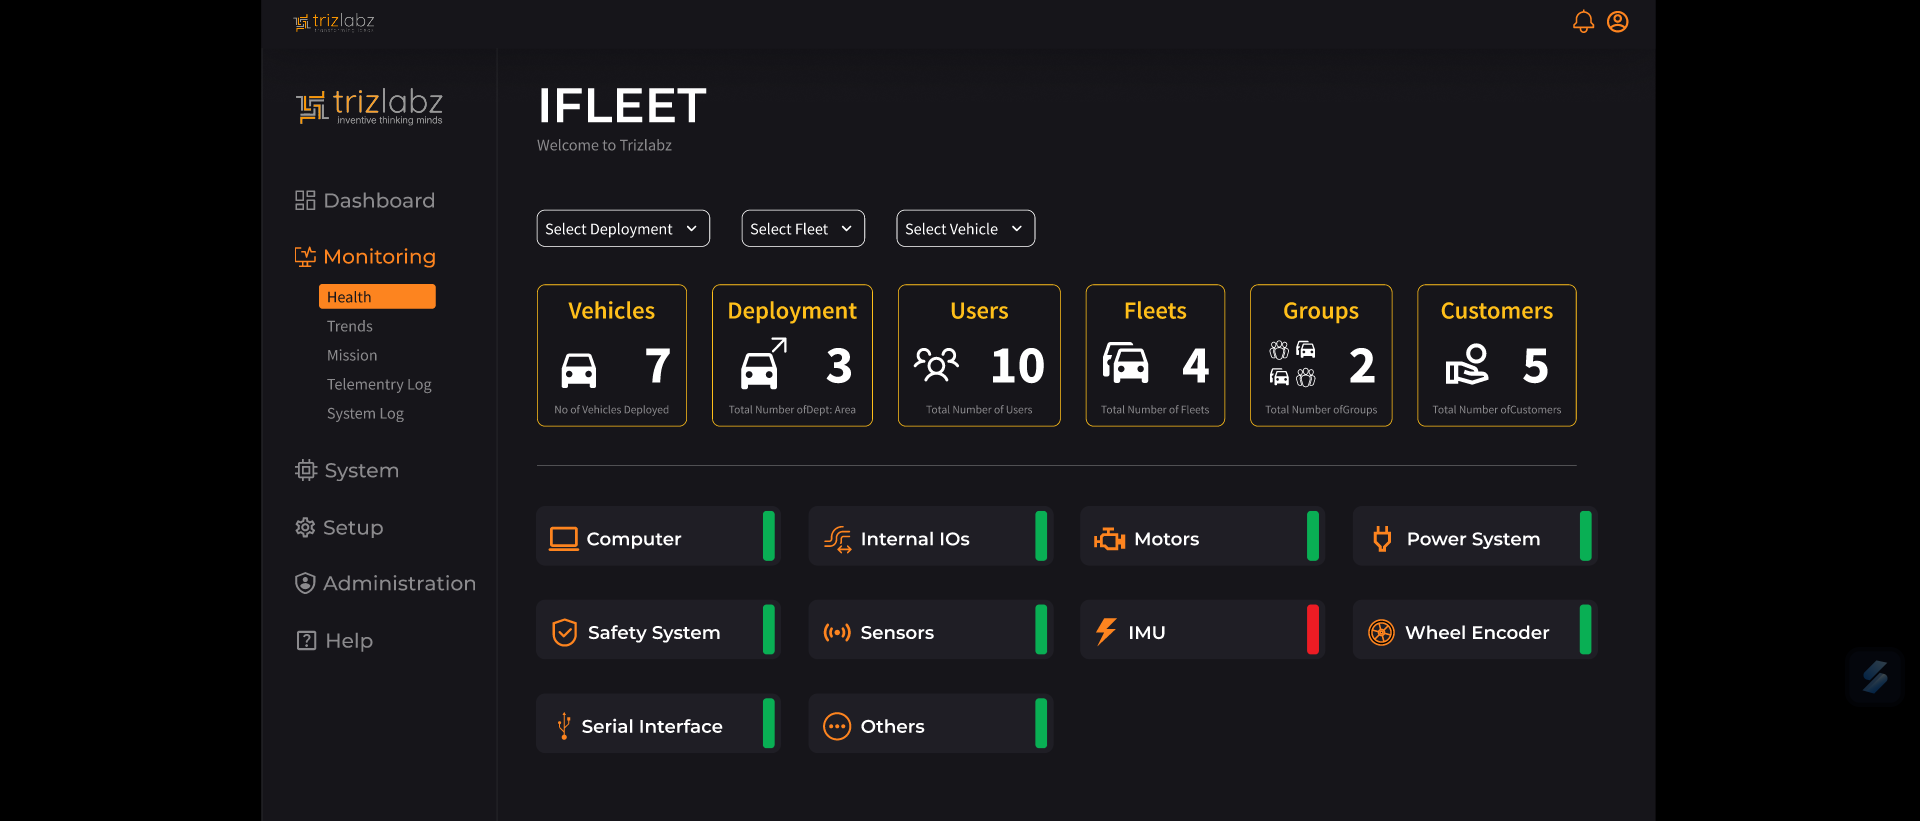Click the floating widget at right edge

tap(1874, 677)
